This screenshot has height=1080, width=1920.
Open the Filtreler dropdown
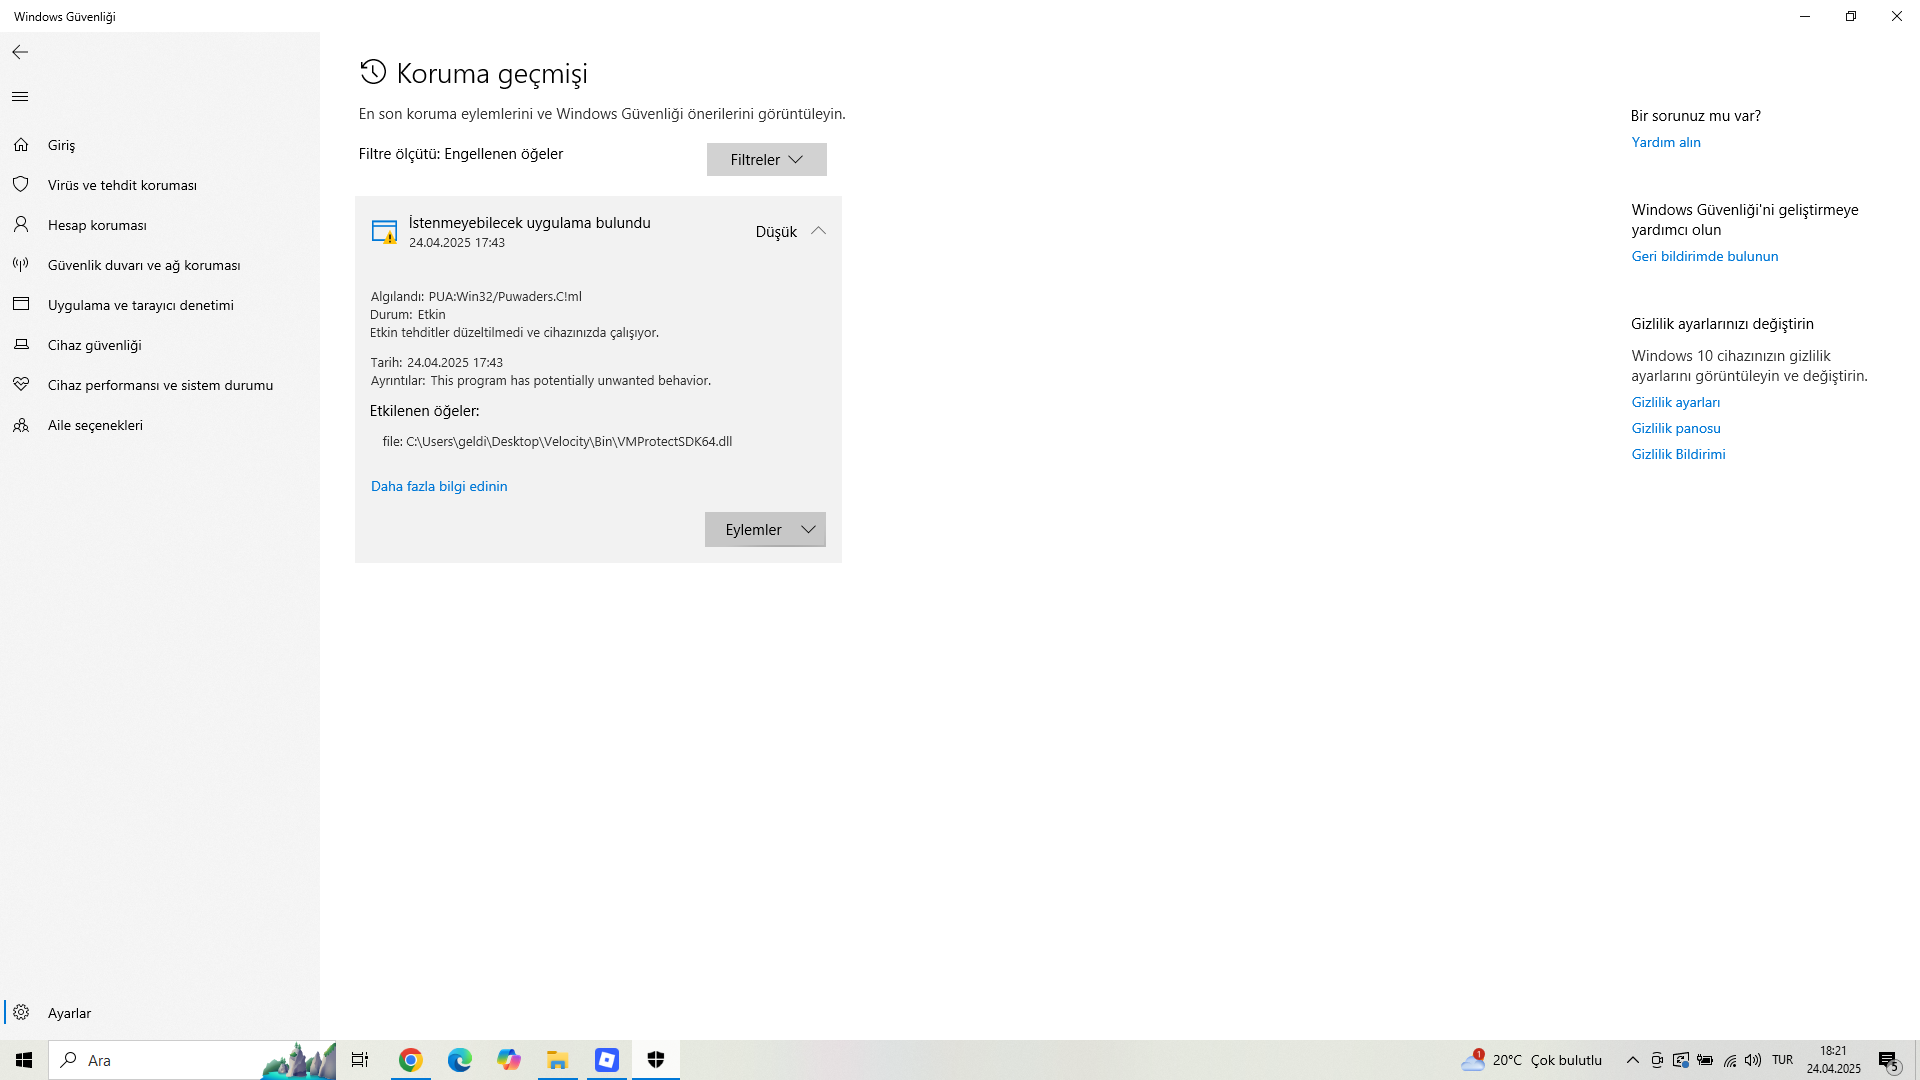[x=766, y=160]
